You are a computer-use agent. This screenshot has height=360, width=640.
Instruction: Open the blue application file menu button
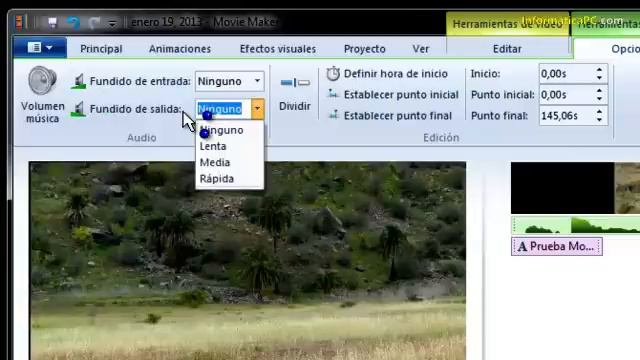click(40, 48)
